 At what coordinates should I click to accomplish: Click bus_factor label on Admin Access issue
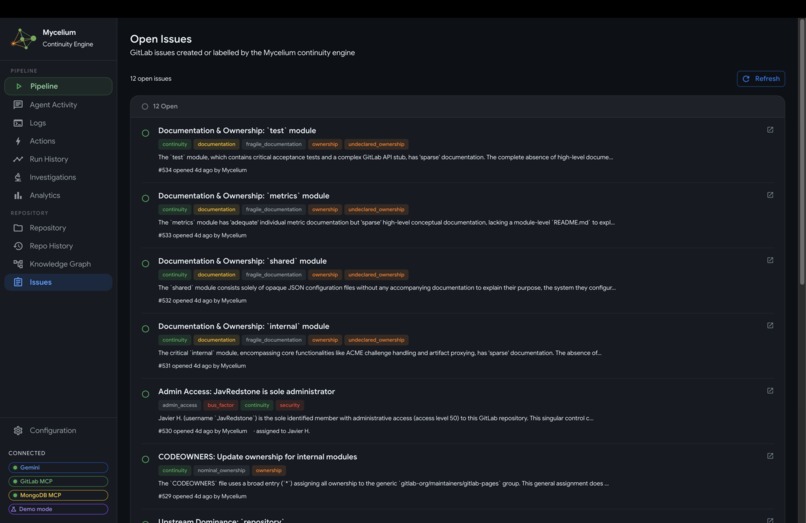[x=221, y=405]
